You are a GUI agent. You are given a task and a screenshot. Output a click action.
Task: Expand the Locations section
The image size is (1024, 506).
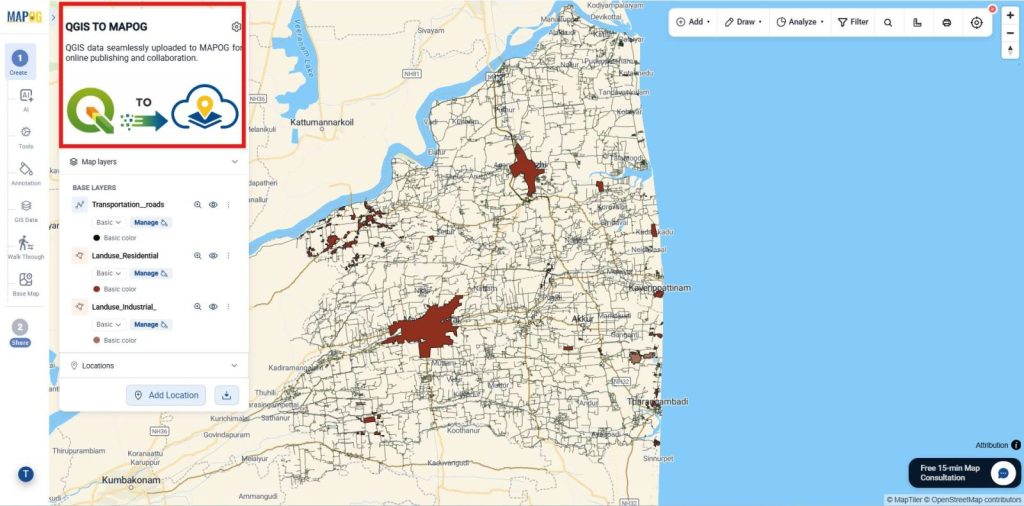point(234,366)
